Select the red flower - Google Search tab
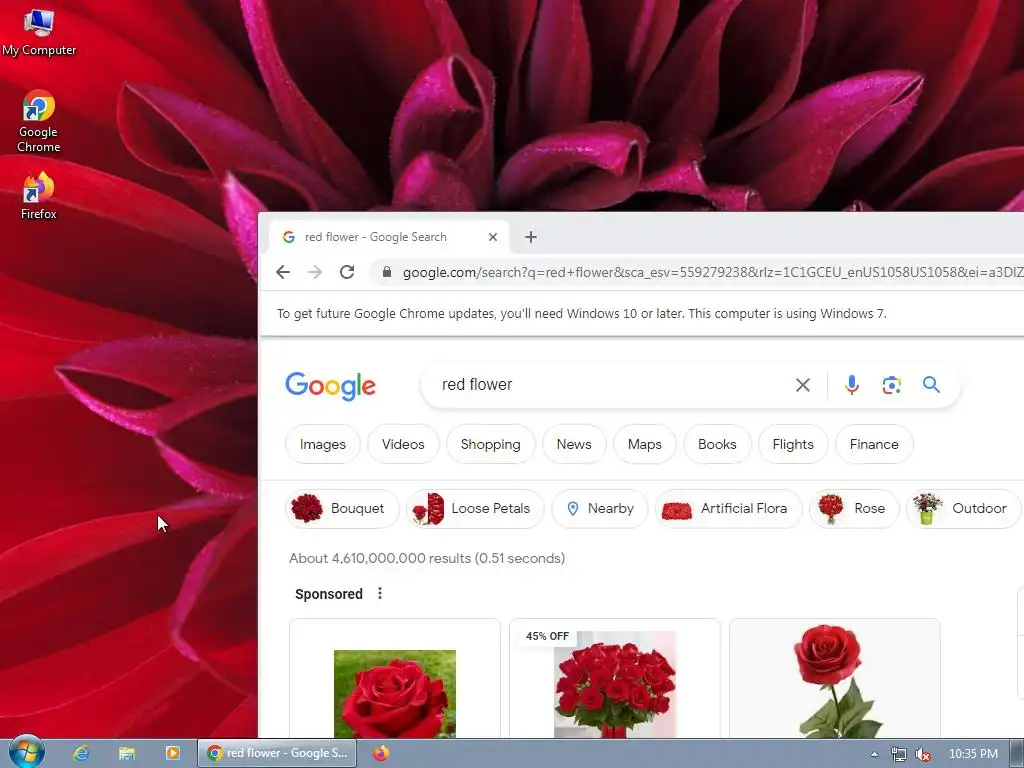Image resolution: width=1024 pixels, height=768 pixels. tap(389, 237)
